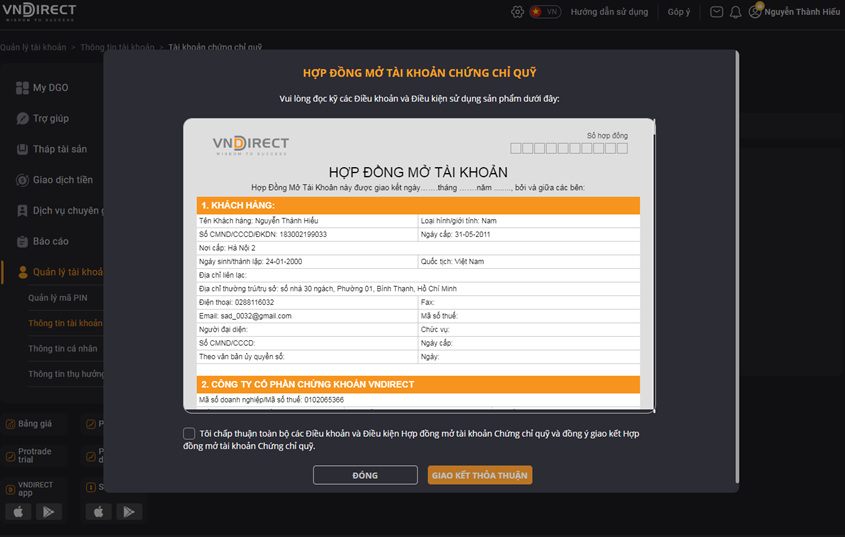Screen dimensions: 845x537
Task: Click the Tháp tài sản icon
Action: [22, 149]
